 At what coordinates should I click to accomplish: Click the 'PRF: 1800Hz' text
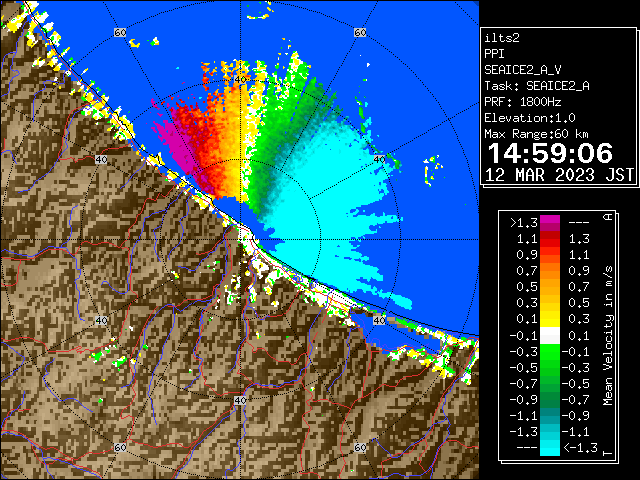(x=523, y=102)
